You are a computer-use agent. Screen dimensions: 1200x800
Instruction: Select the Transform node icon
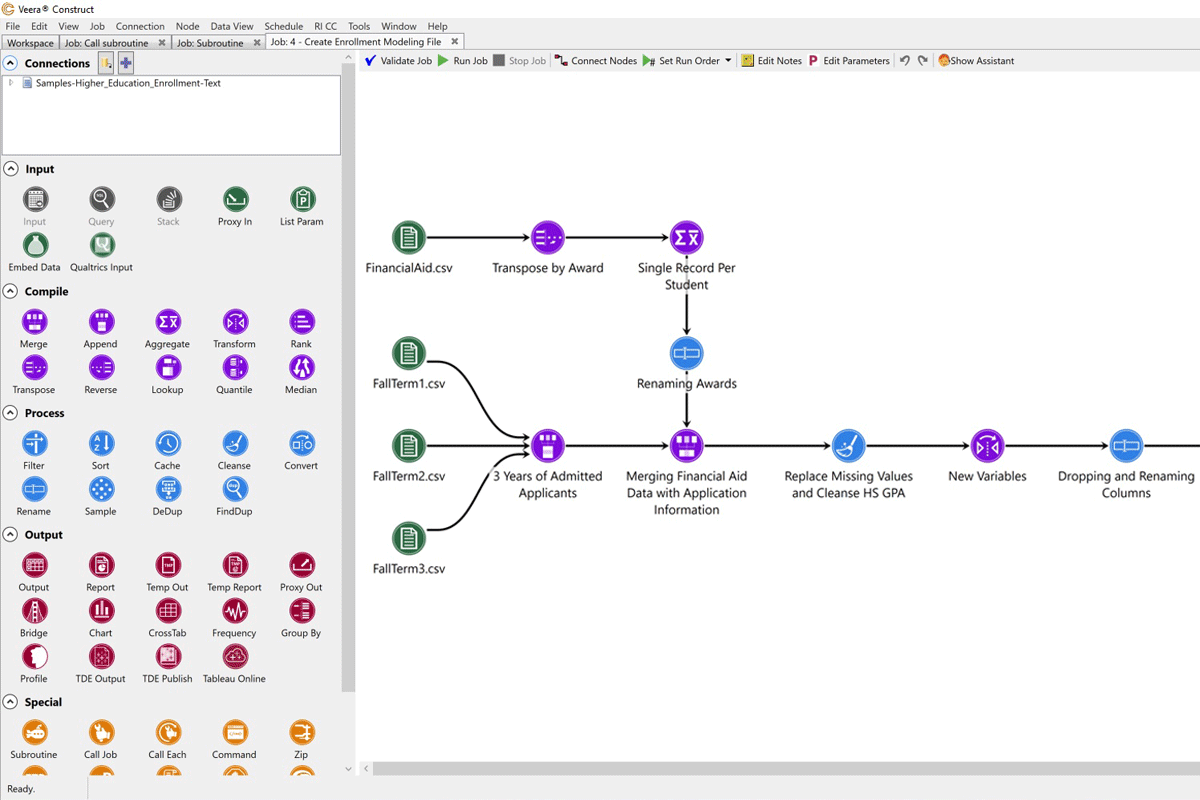point(235,322)
